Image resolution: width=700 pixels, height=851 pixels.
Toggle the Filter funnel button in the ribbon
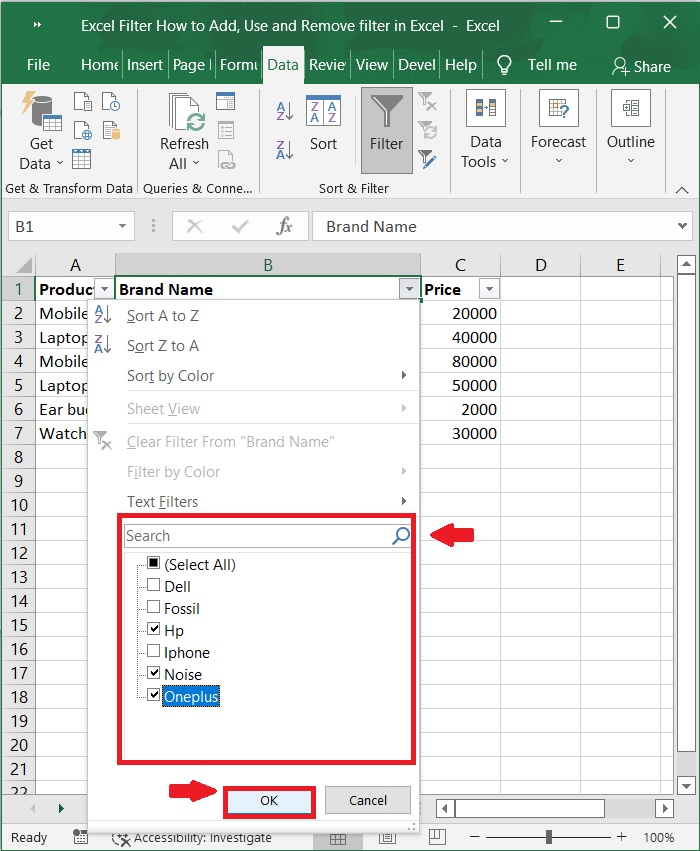pos(386,130)
